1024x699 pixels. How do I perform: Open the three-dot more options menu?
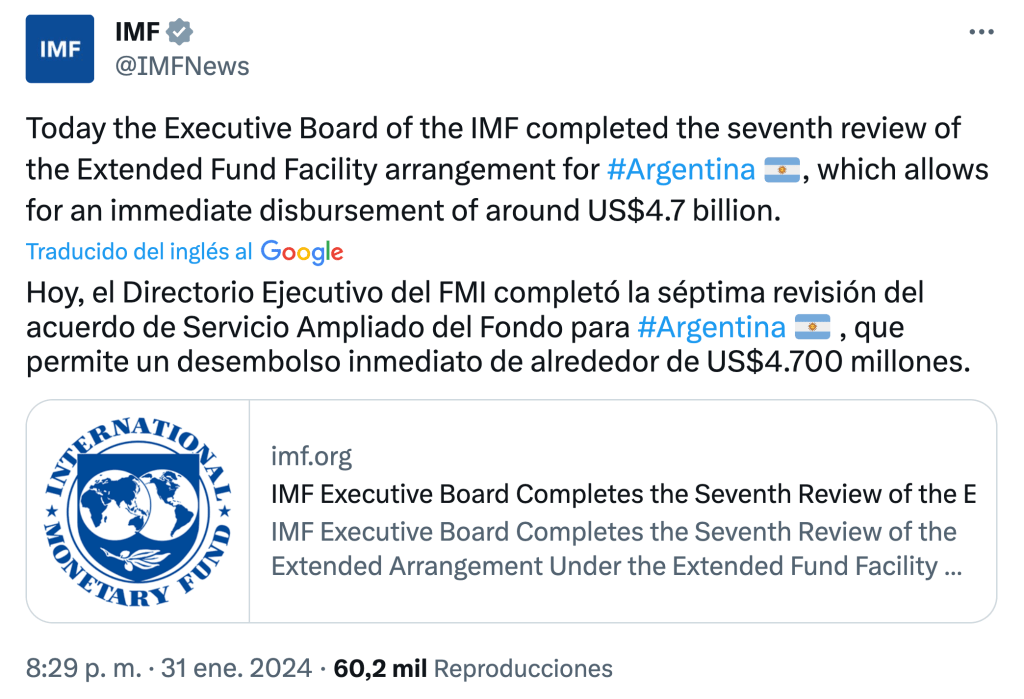981,32
